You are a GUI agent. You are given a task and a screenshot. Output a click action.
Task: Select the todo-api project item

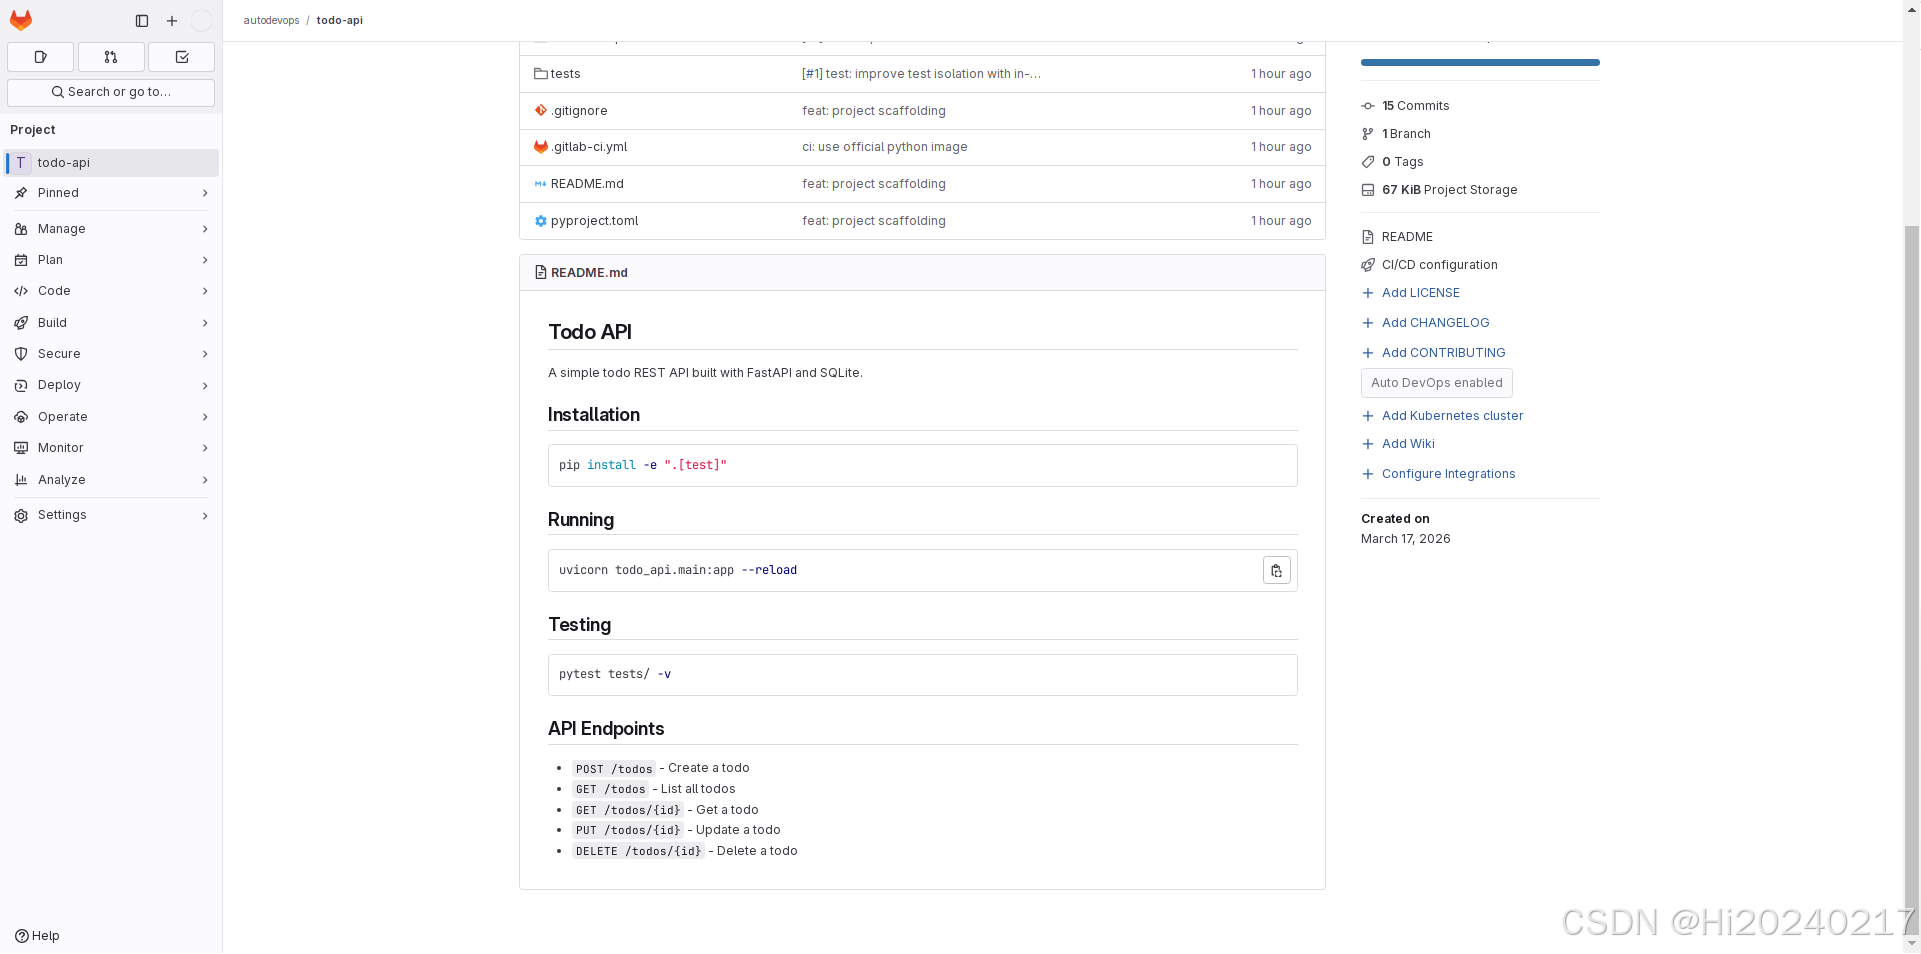coord(111,163)
